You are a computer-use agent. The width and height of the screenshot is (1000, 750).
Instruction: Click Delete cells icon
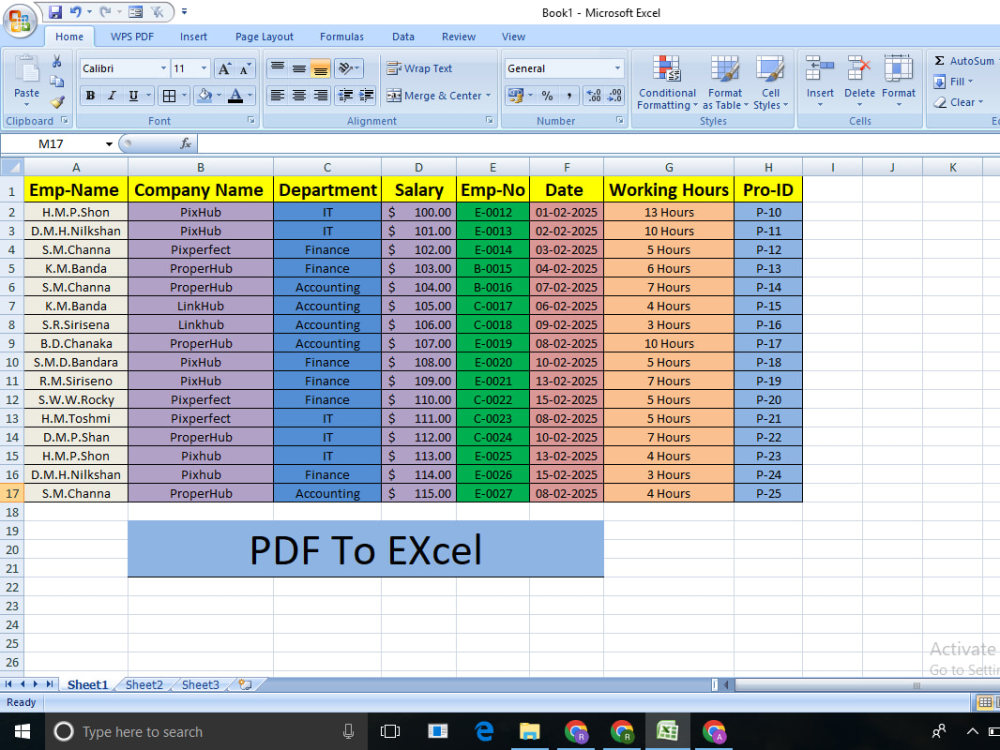pos(859,68)
